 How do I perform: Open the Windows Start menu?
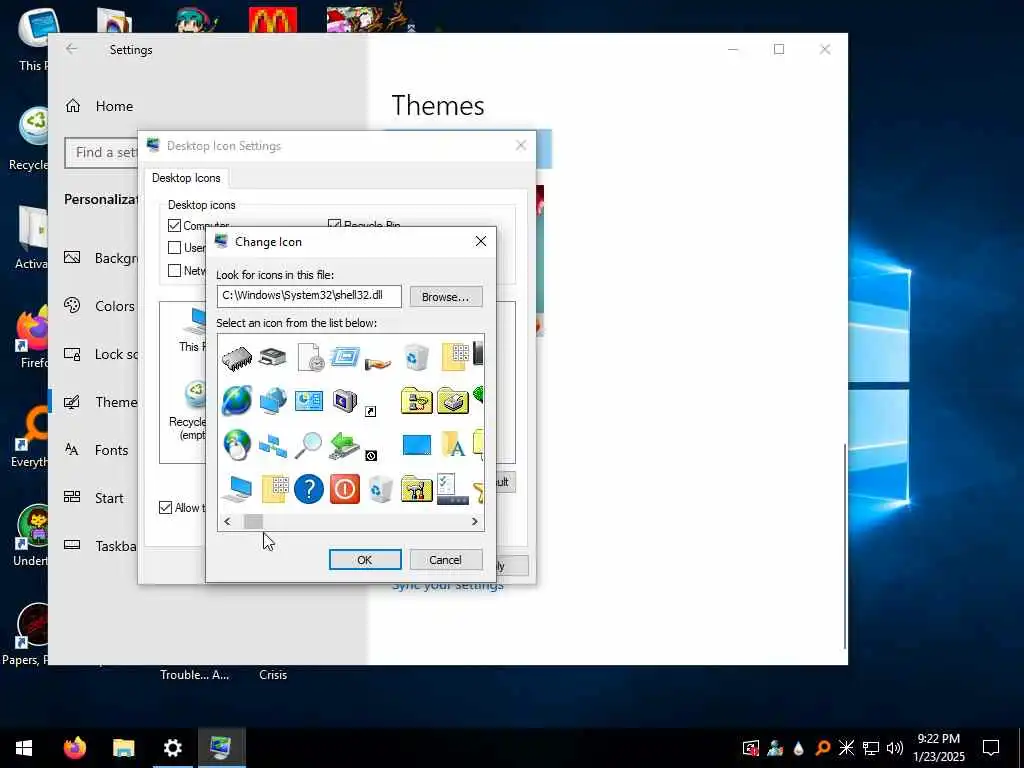(24, 748)
